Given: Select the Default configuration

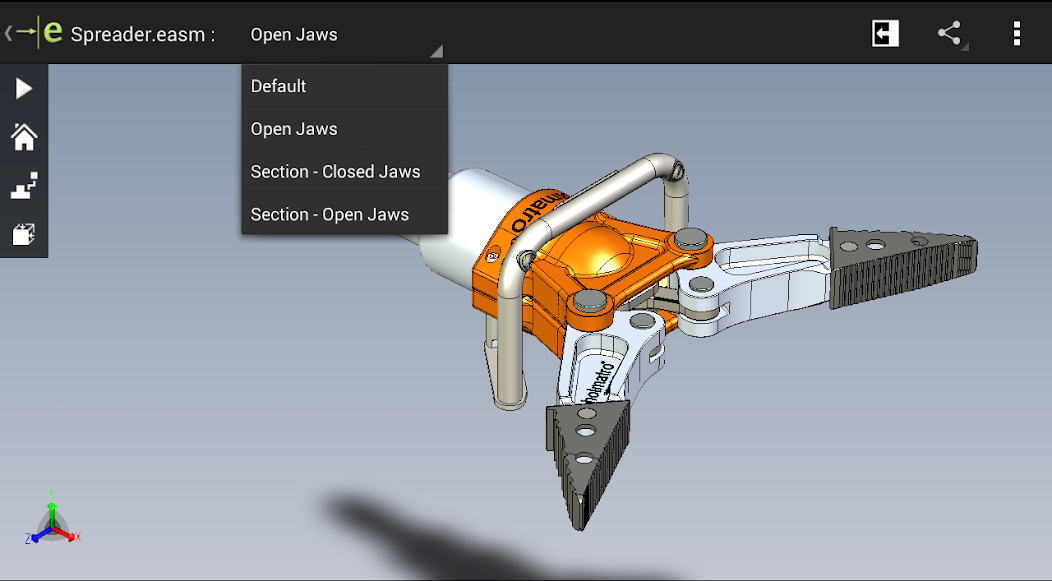Looking at the screenshot, I should [x=344, y=86].
